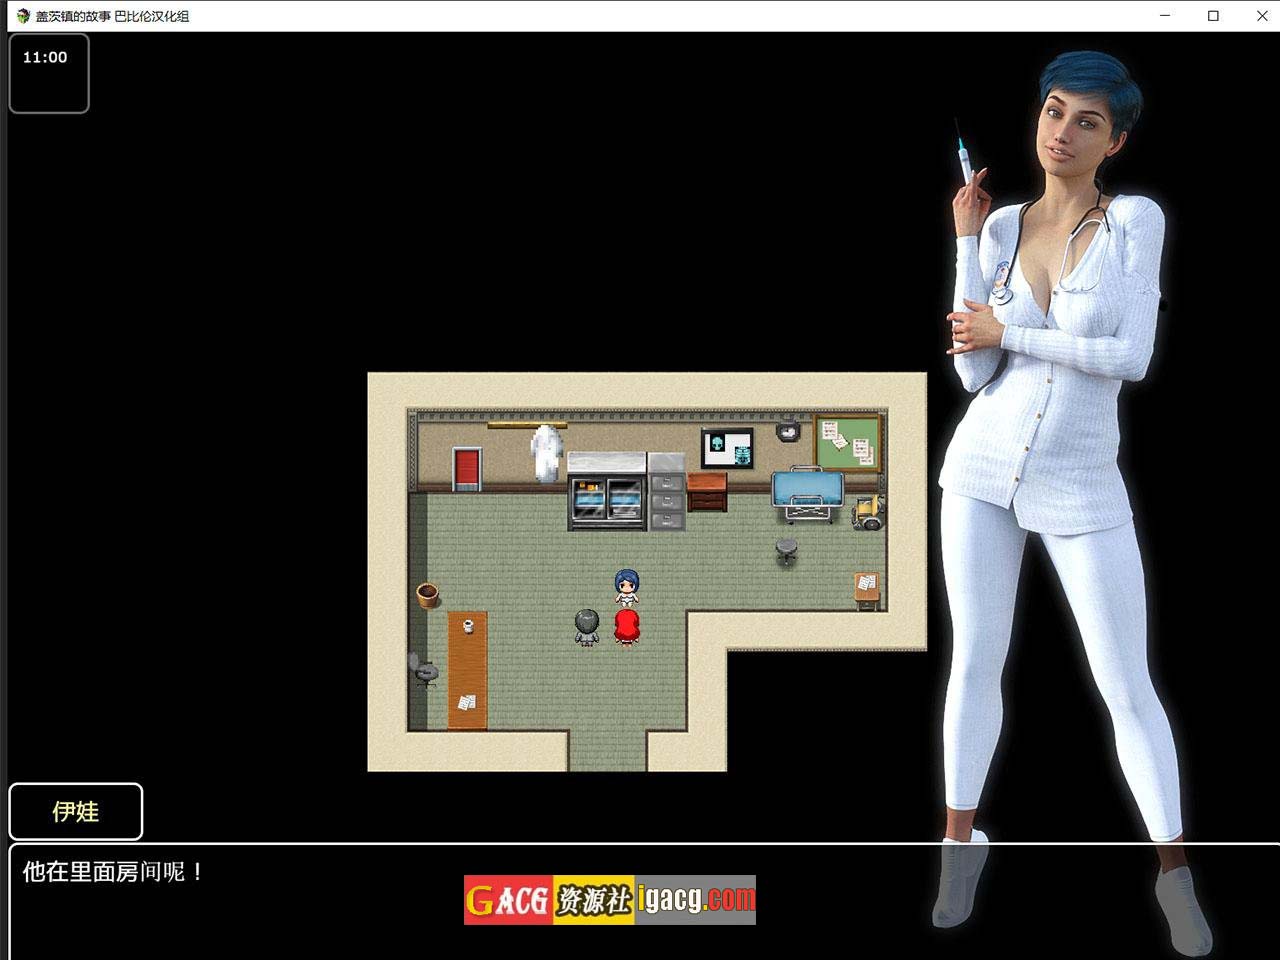The image size is (1280, 960).
Task: Select the glass medicine cabinet
Action: coord(606,496)
